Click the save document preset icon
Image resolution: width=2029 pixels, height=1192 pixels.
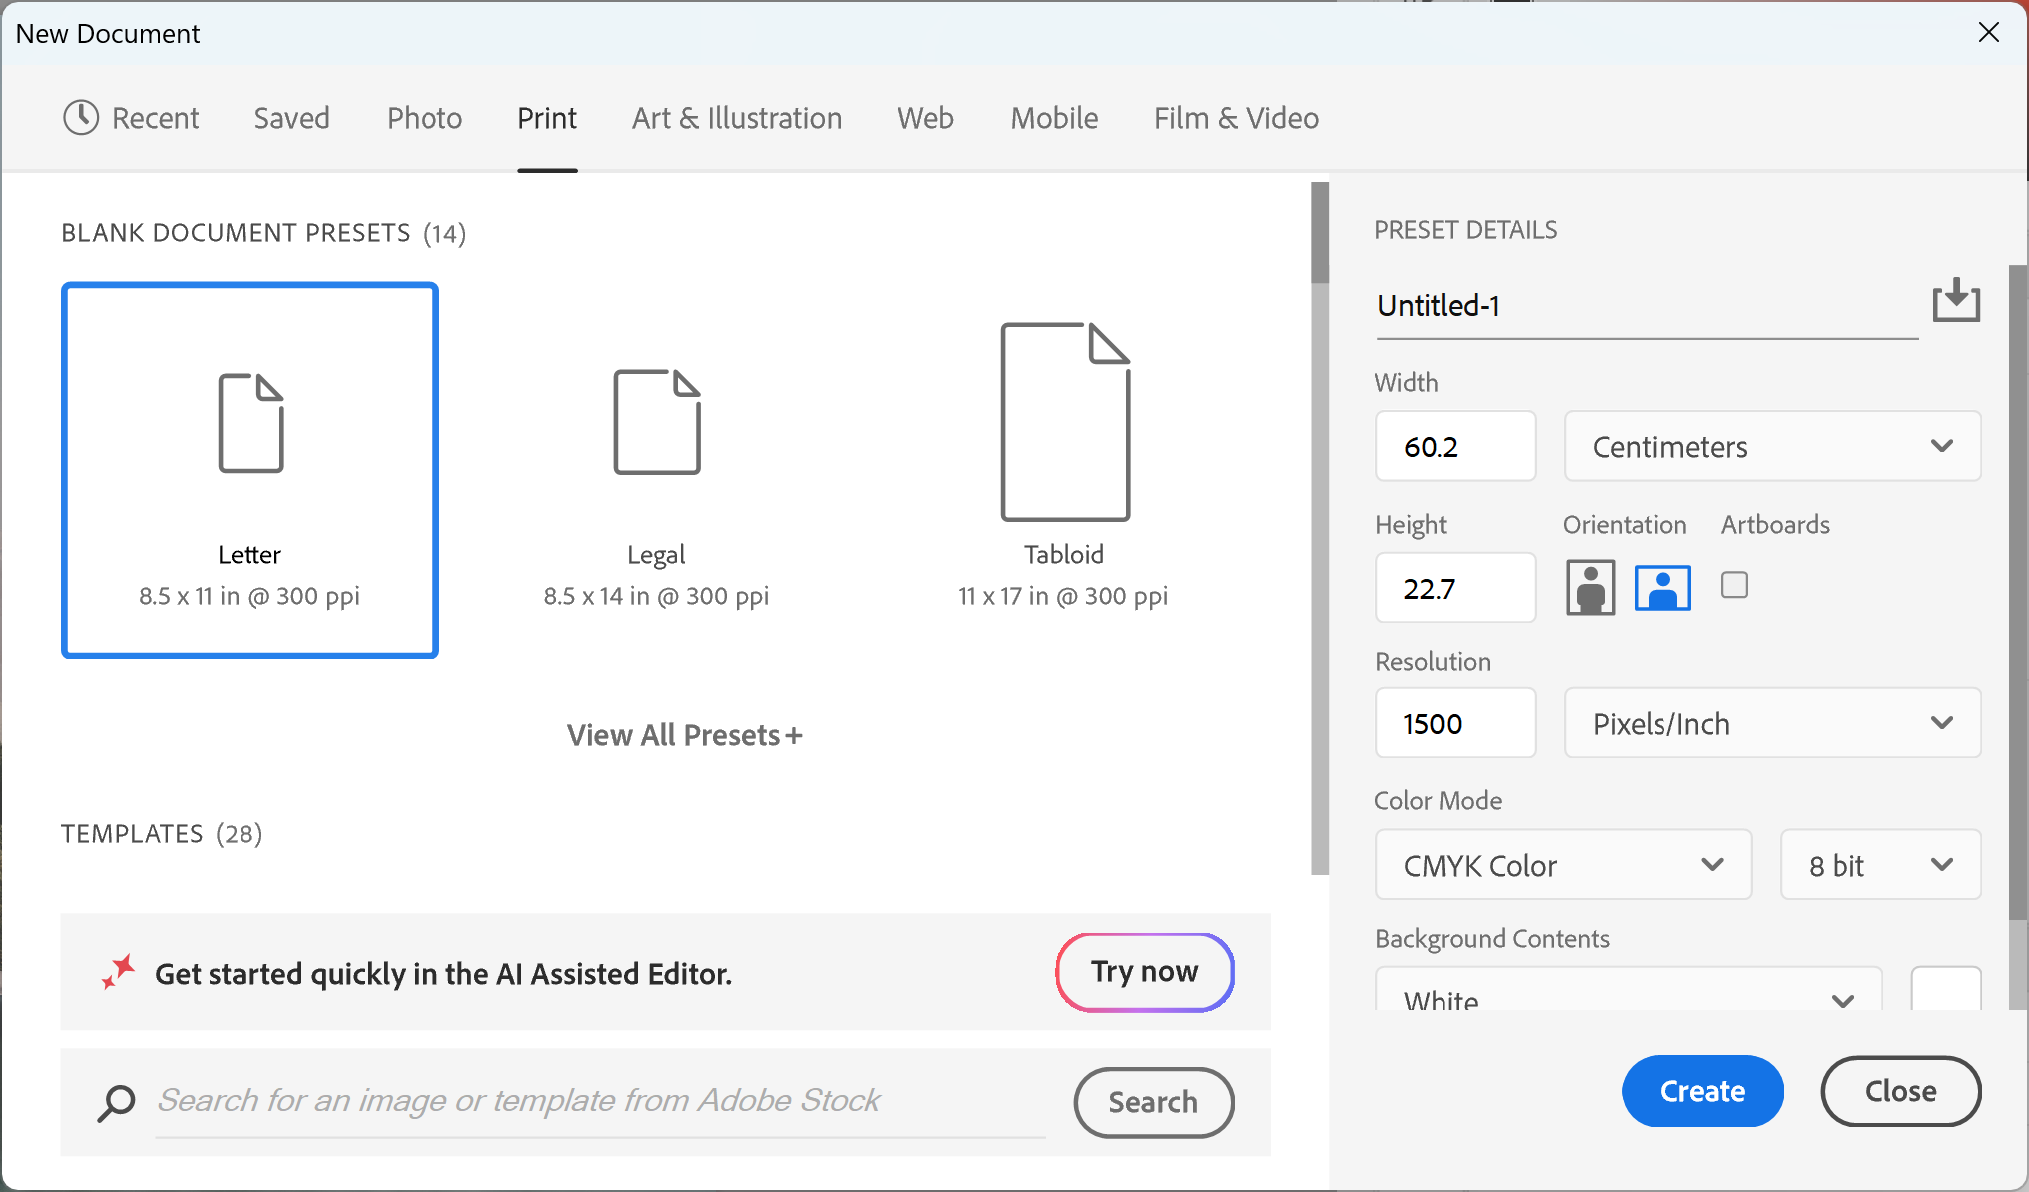pos(1956,300)
